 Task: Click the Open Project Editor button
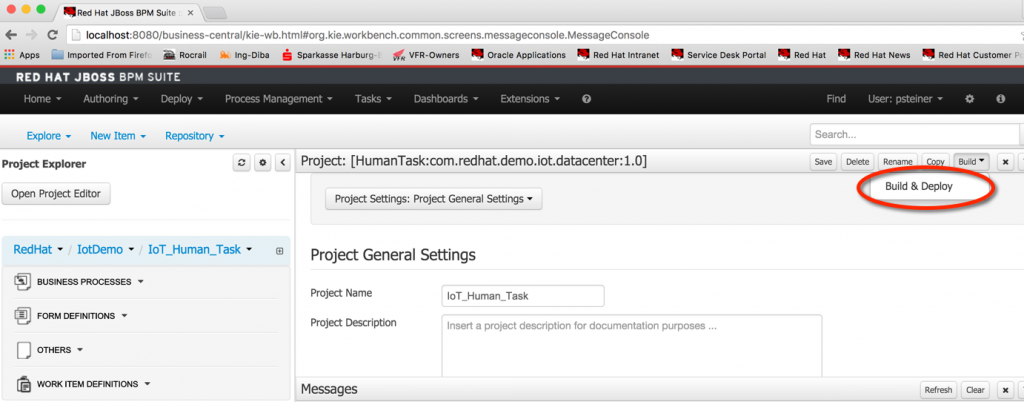[x=56, y=194]
